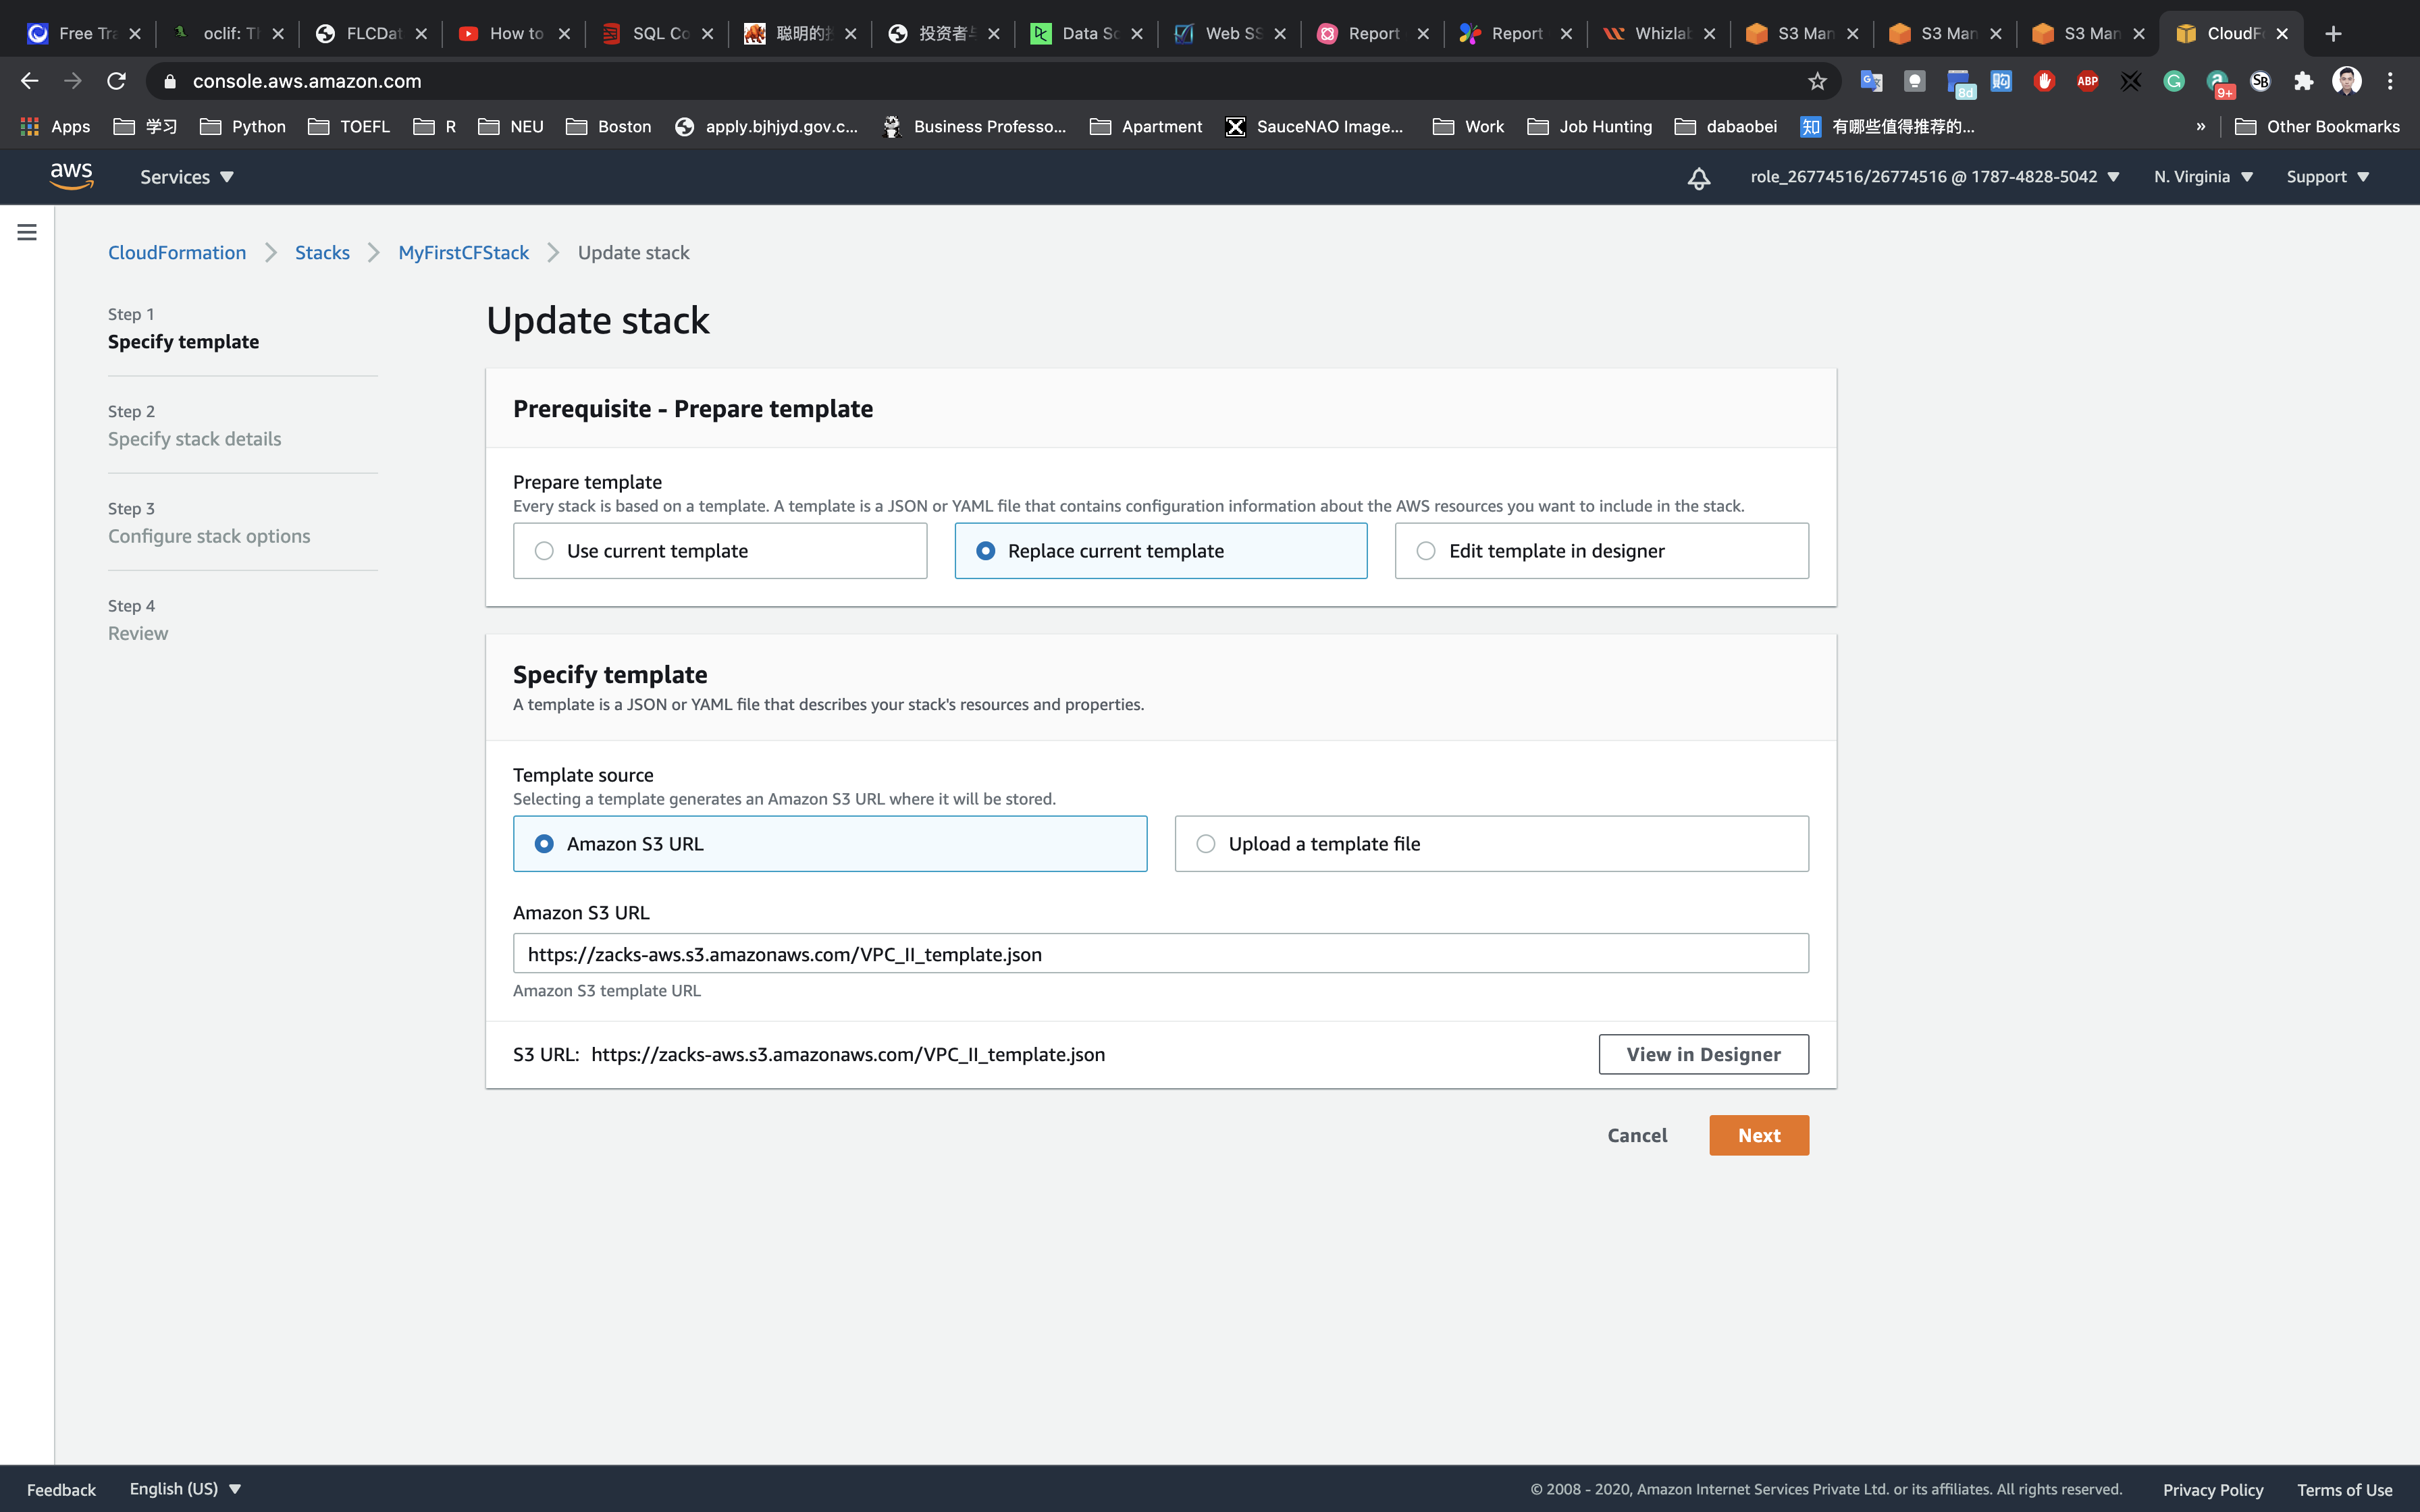Open the AWS notifications bell
Viewport: 2420px width, 1512px height.
[1698, 178]
